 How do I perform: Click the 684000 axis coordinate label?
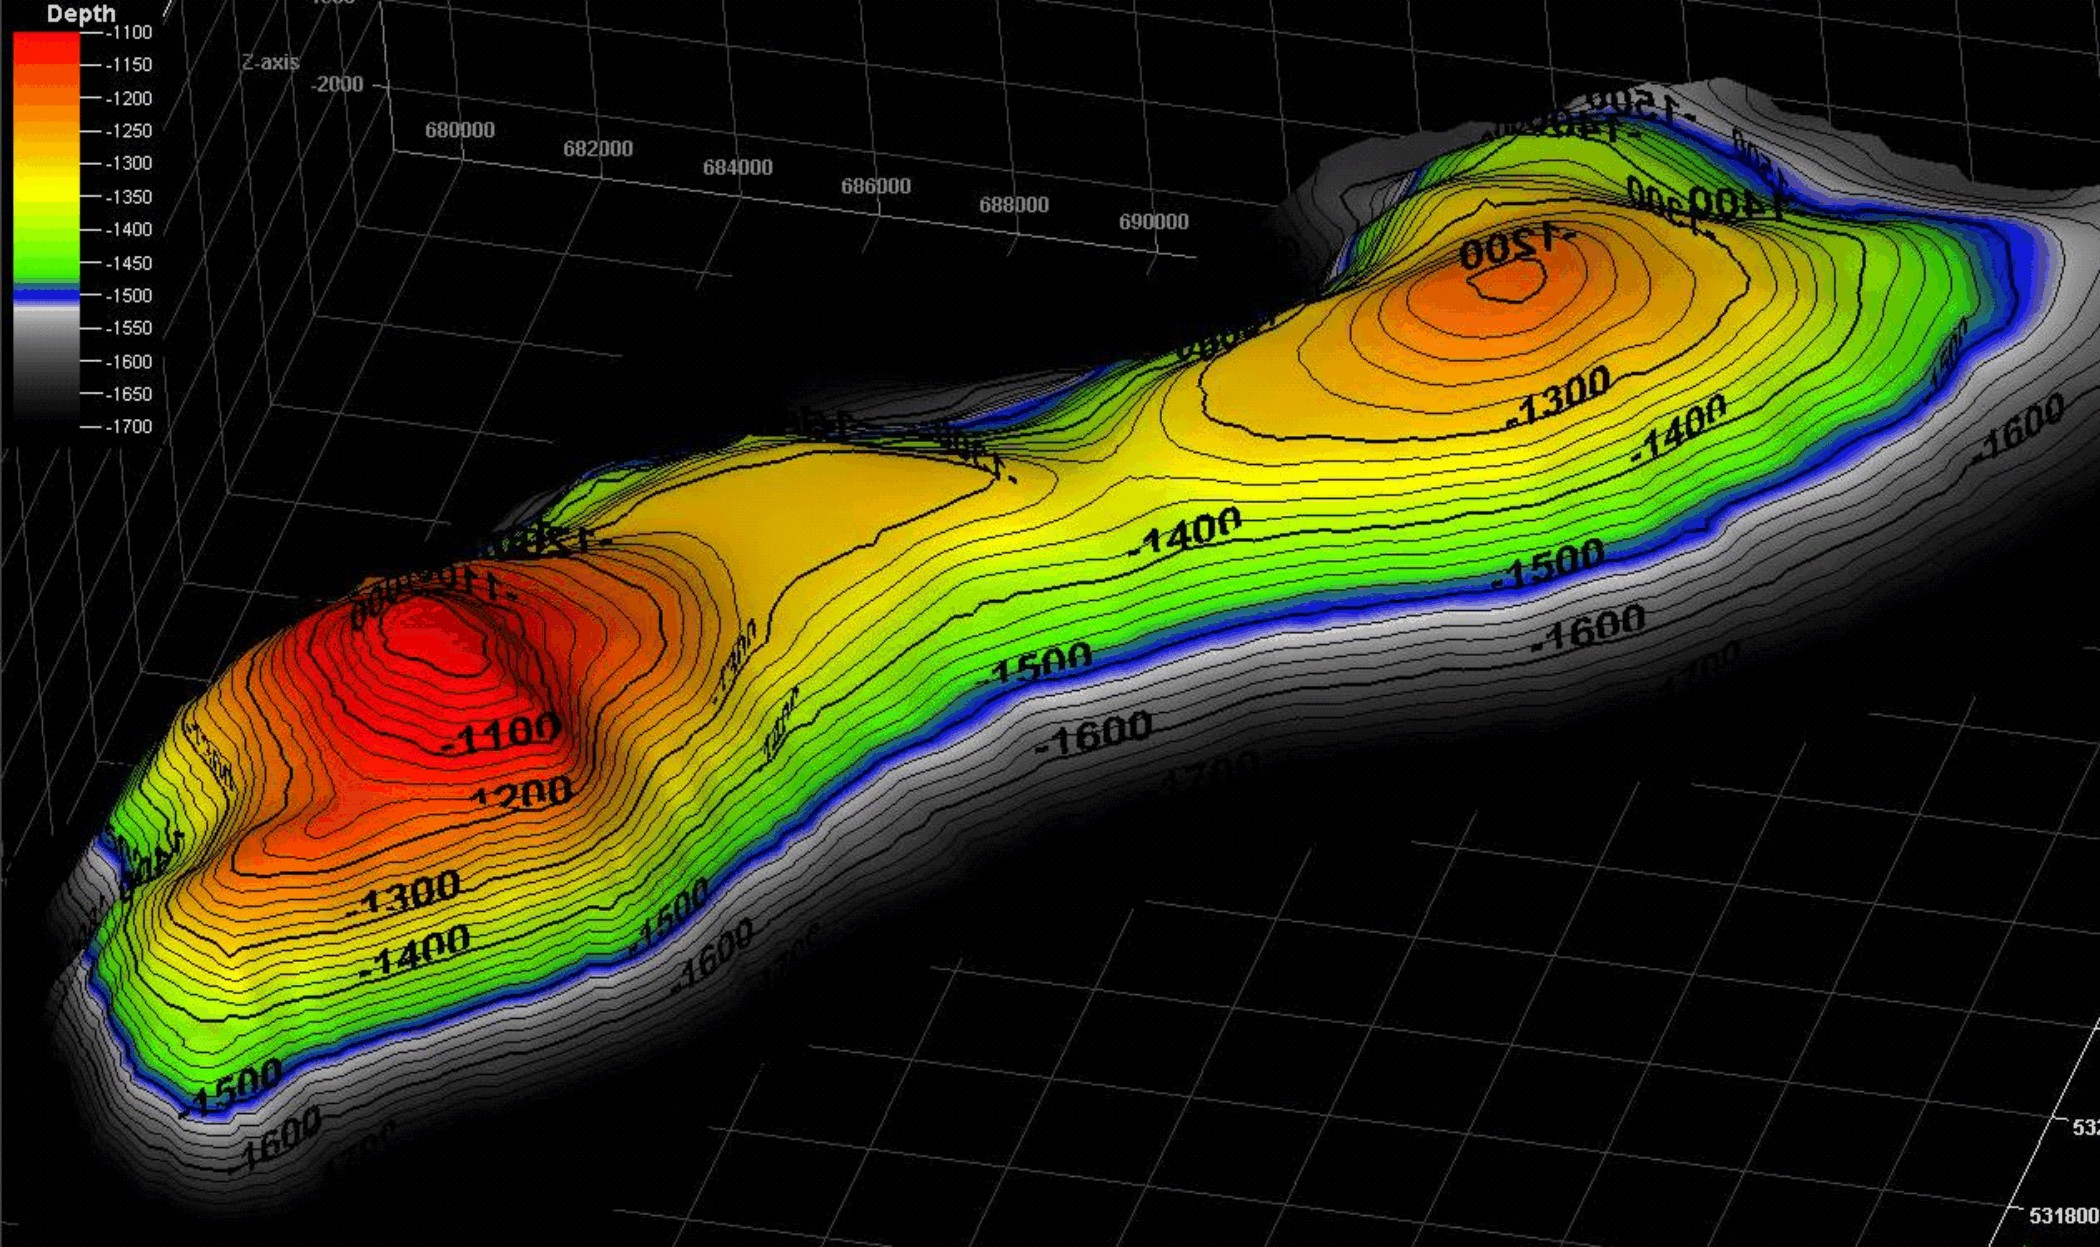pyautogui.click(x=737, y=168)
